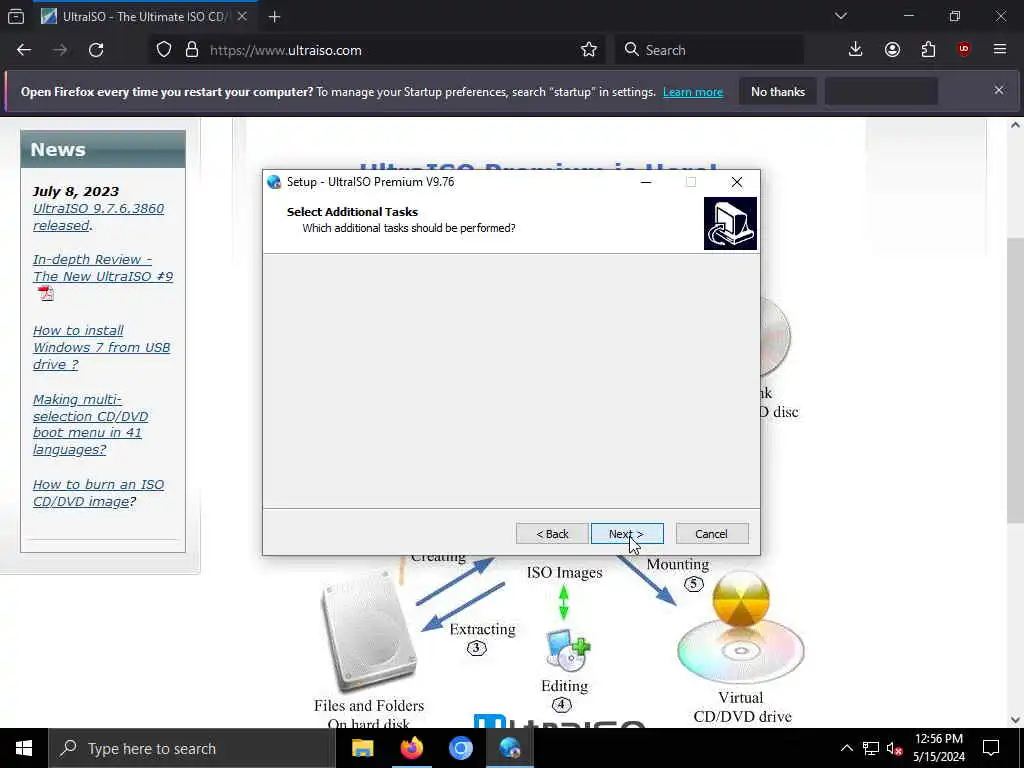Click the Virtual CD/DVD drive image
Viewport: 1024px width, 768px height.
pos(741,628)
